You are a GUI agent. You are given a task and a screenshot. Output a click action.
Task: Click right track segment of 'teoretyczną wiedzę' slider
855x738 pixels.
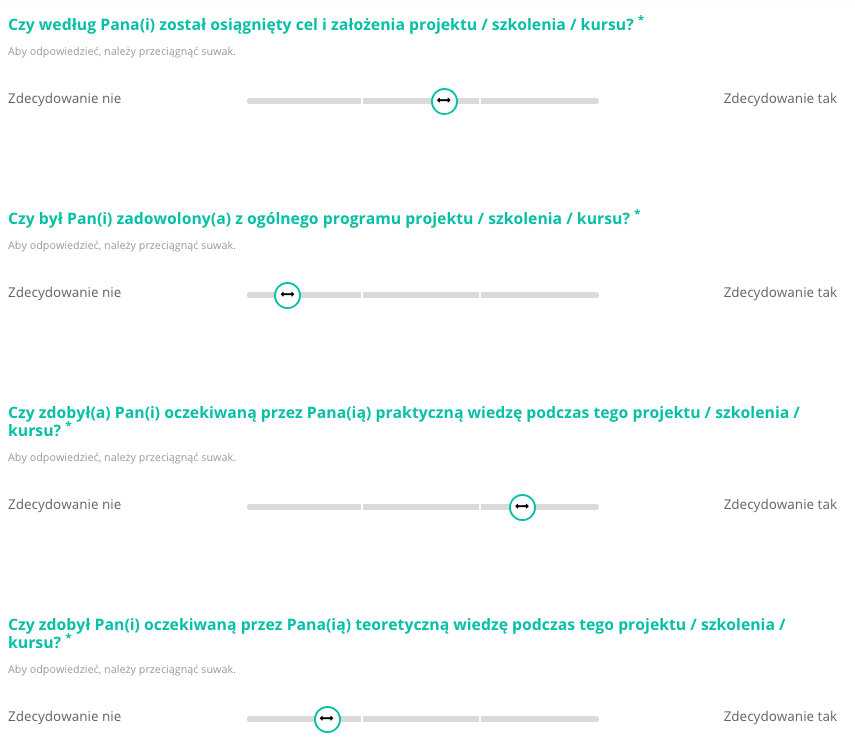click(540, 719)
